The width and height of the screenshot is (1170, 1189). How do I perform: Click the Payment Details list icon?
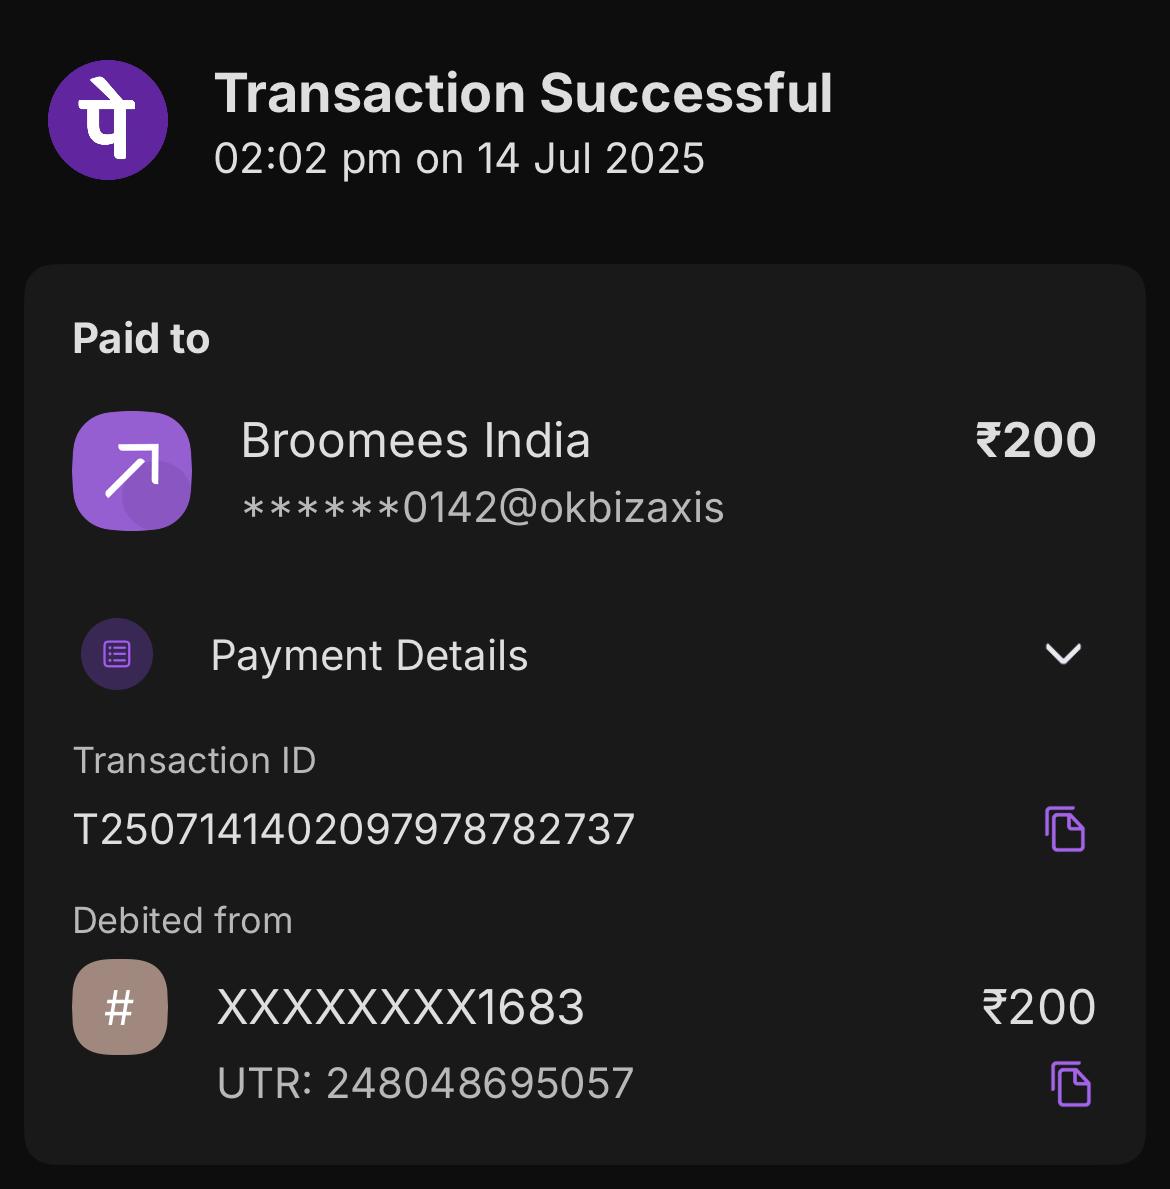tap(117, 654)
